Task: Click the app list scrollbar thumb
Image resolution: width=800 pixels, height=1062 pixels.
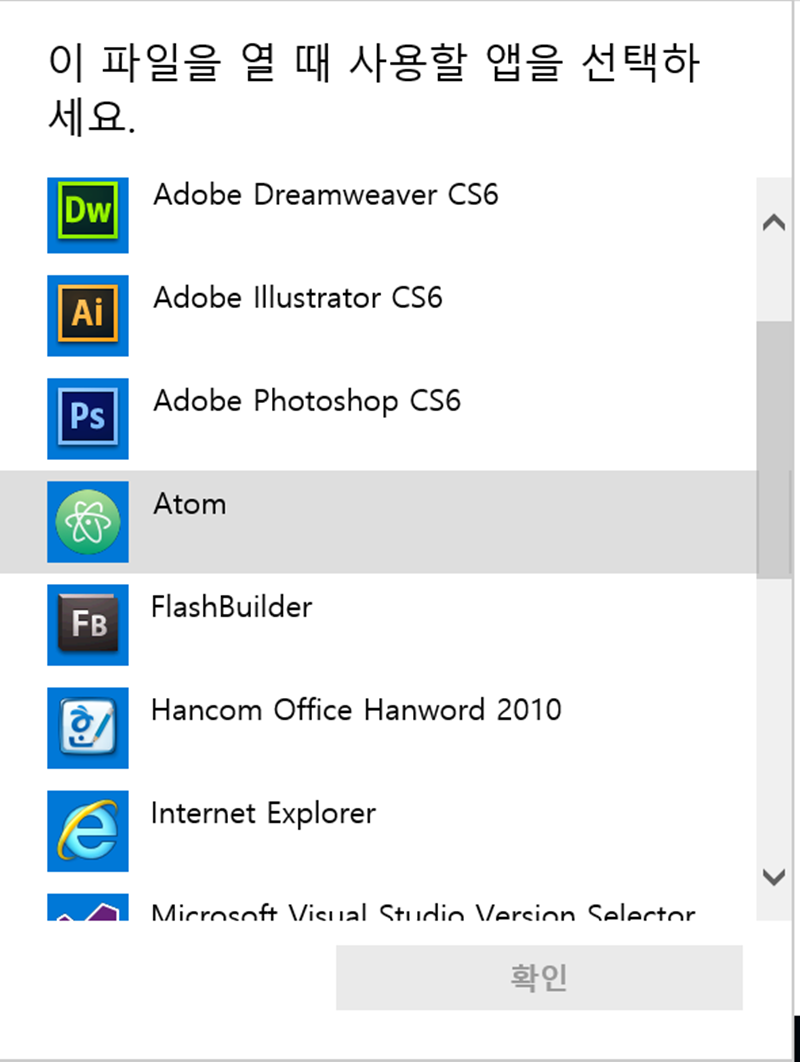Action: [774, 448]
